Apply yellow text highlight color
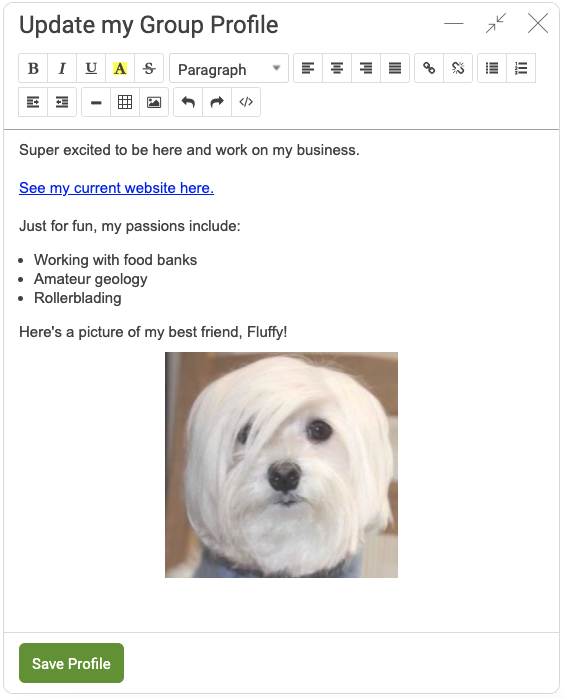Screen dimensions: 564x698 pyautogui.click(x=120, y=68)
